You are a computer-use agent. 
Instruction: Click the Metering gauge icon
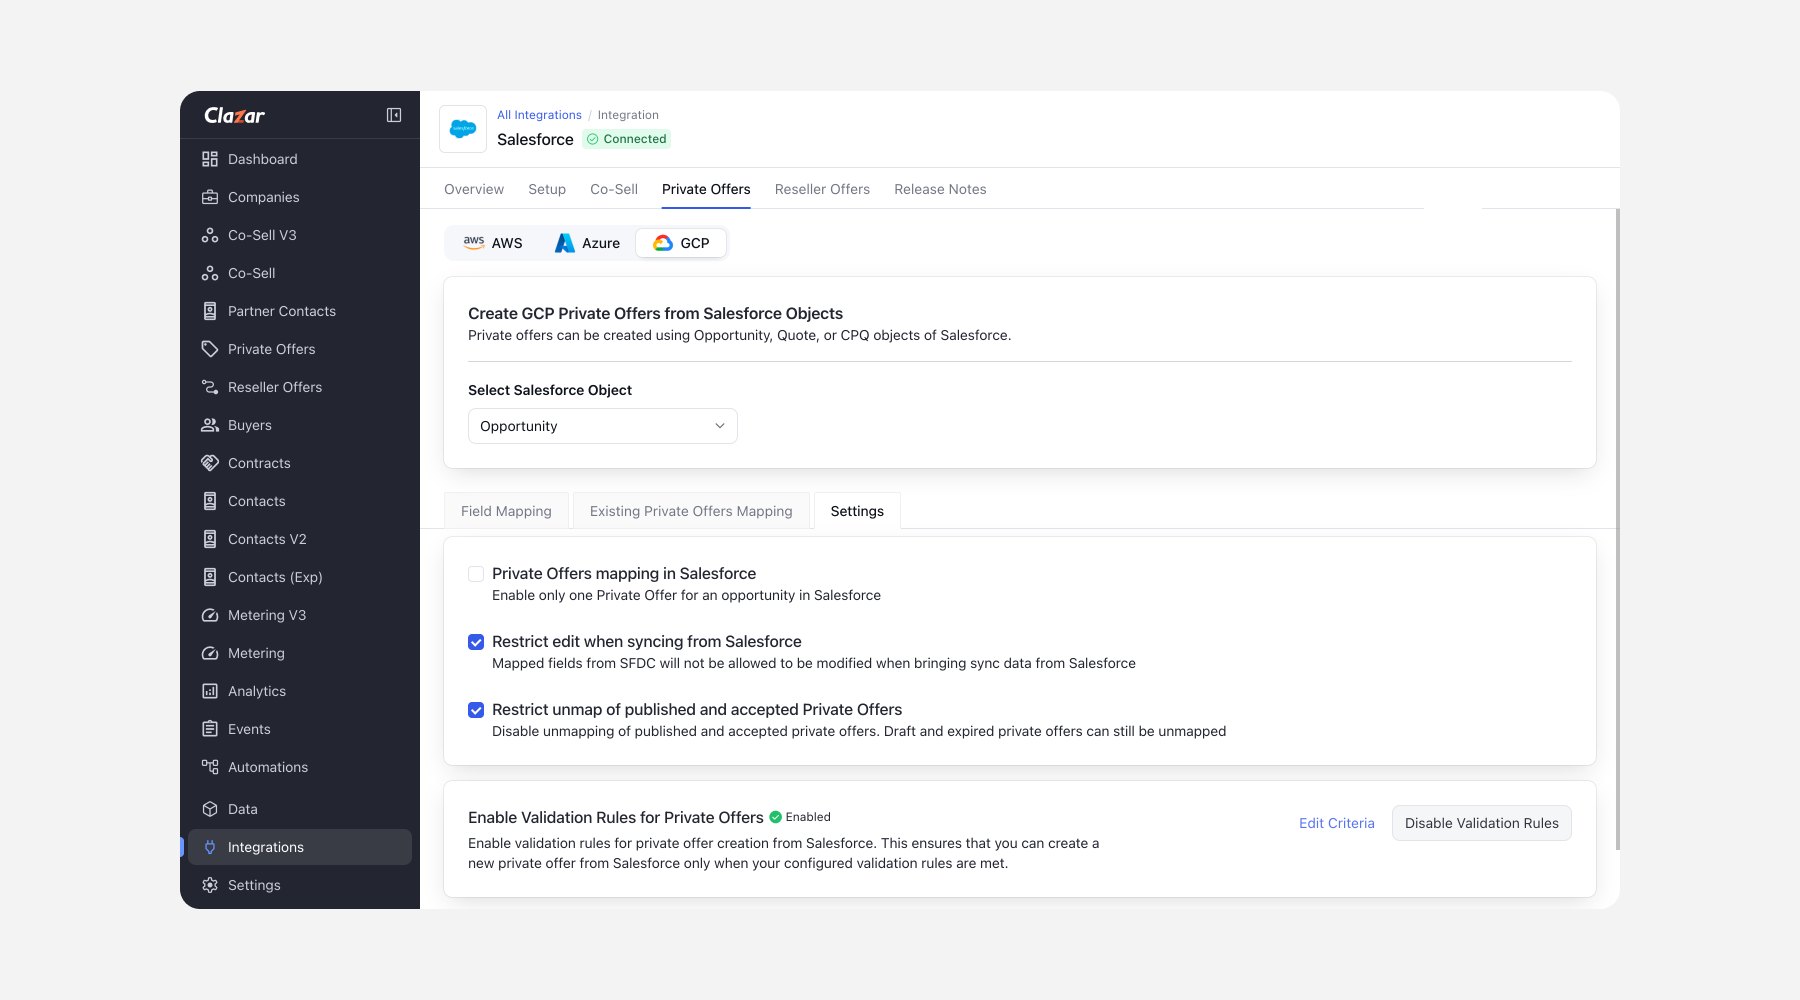click(x=210, y=653)
